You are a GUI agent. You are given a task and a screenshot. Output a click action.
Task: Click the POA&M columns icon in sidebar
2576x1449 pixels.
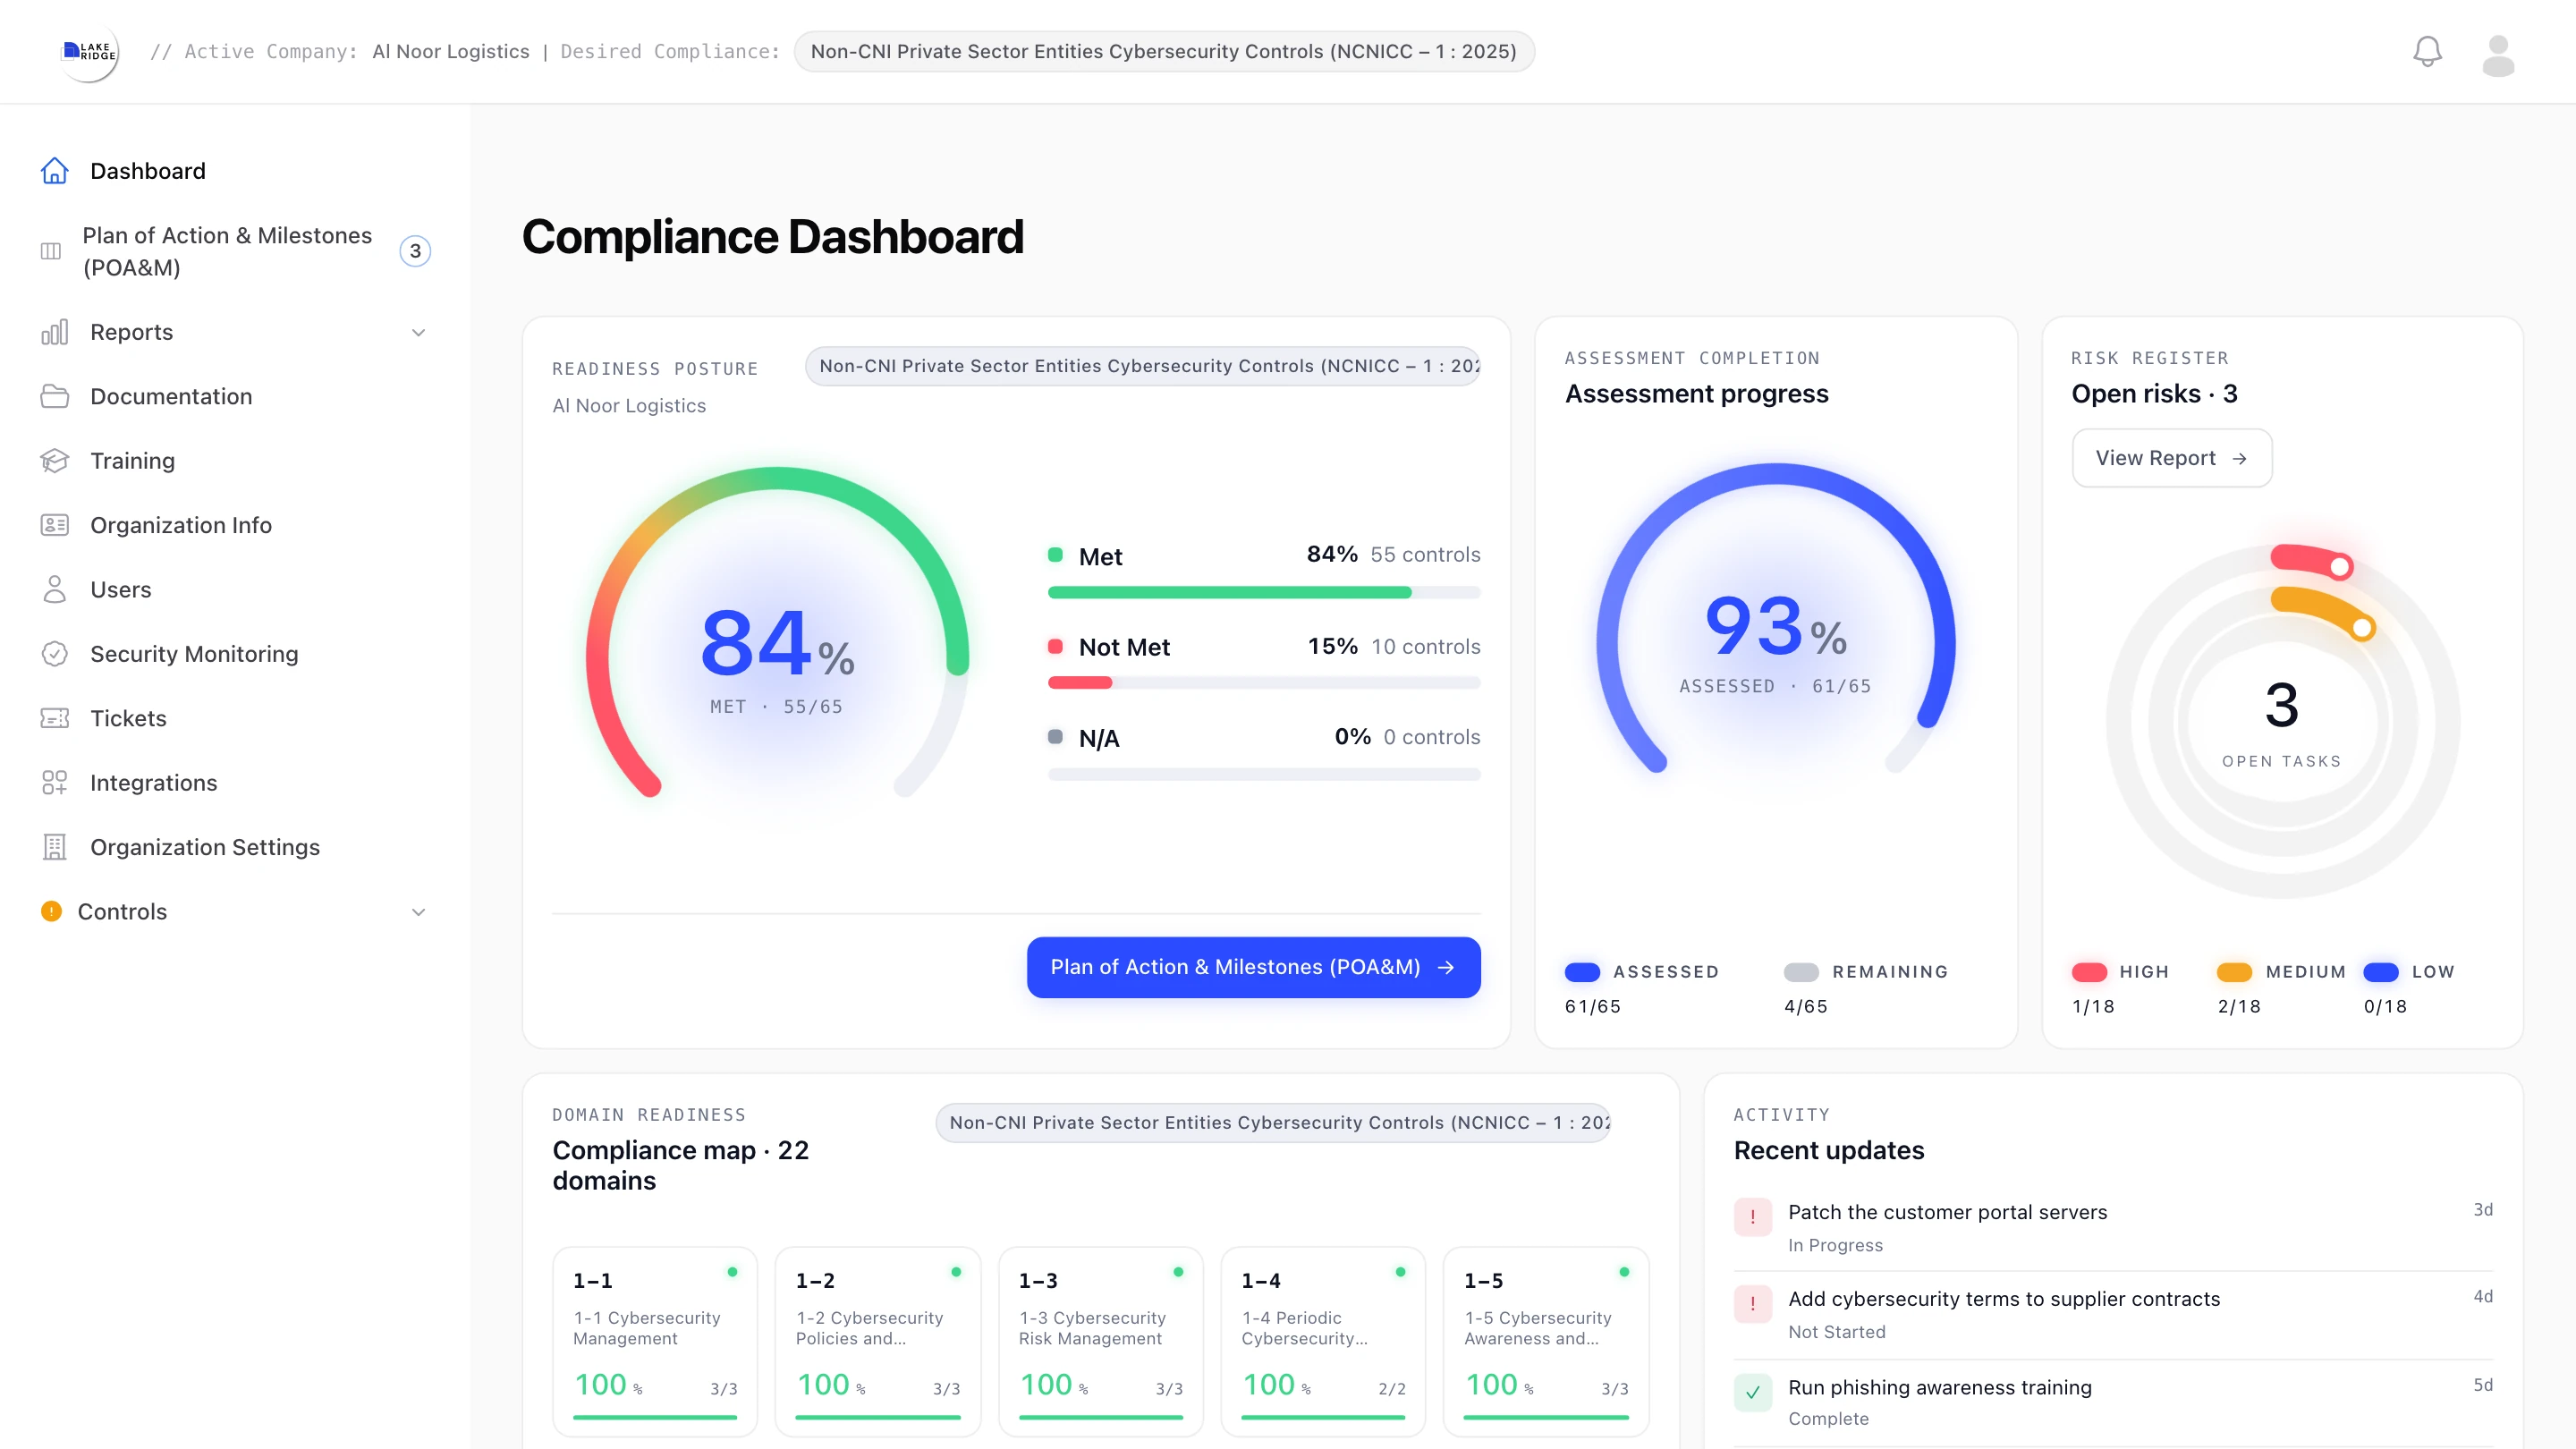[50, 251]
